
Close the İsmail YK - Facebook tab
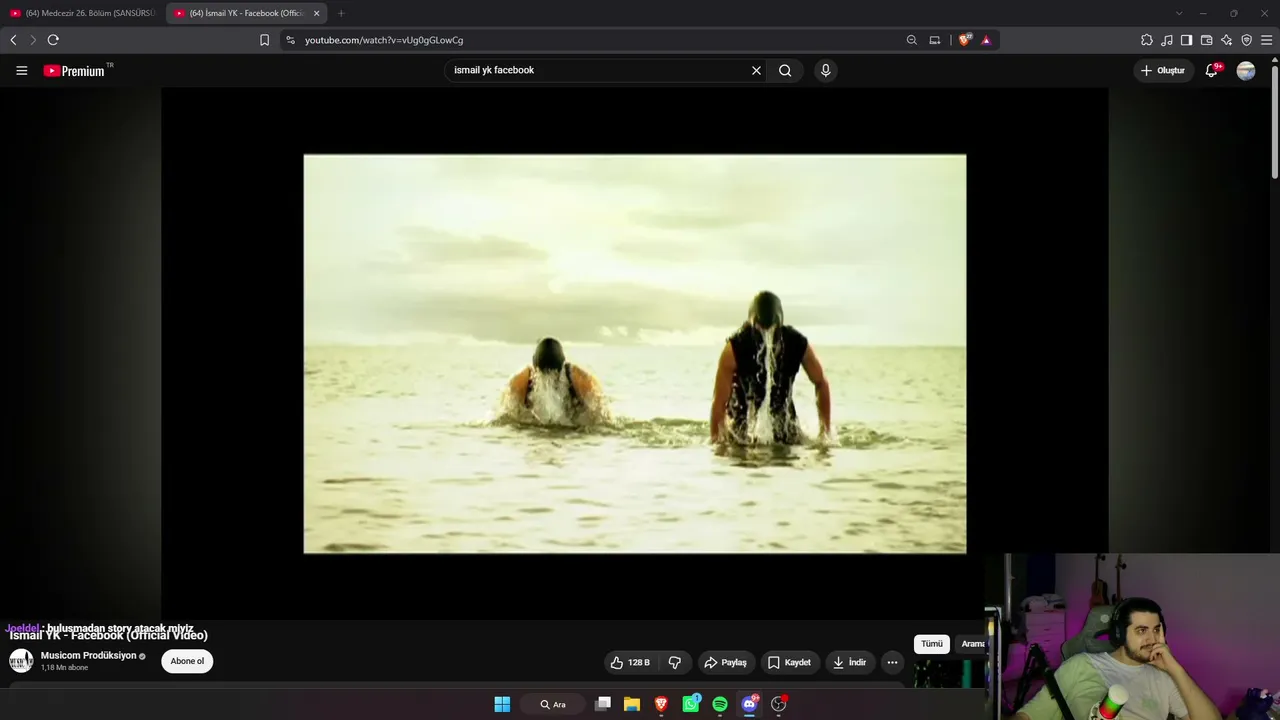(317, 13)
